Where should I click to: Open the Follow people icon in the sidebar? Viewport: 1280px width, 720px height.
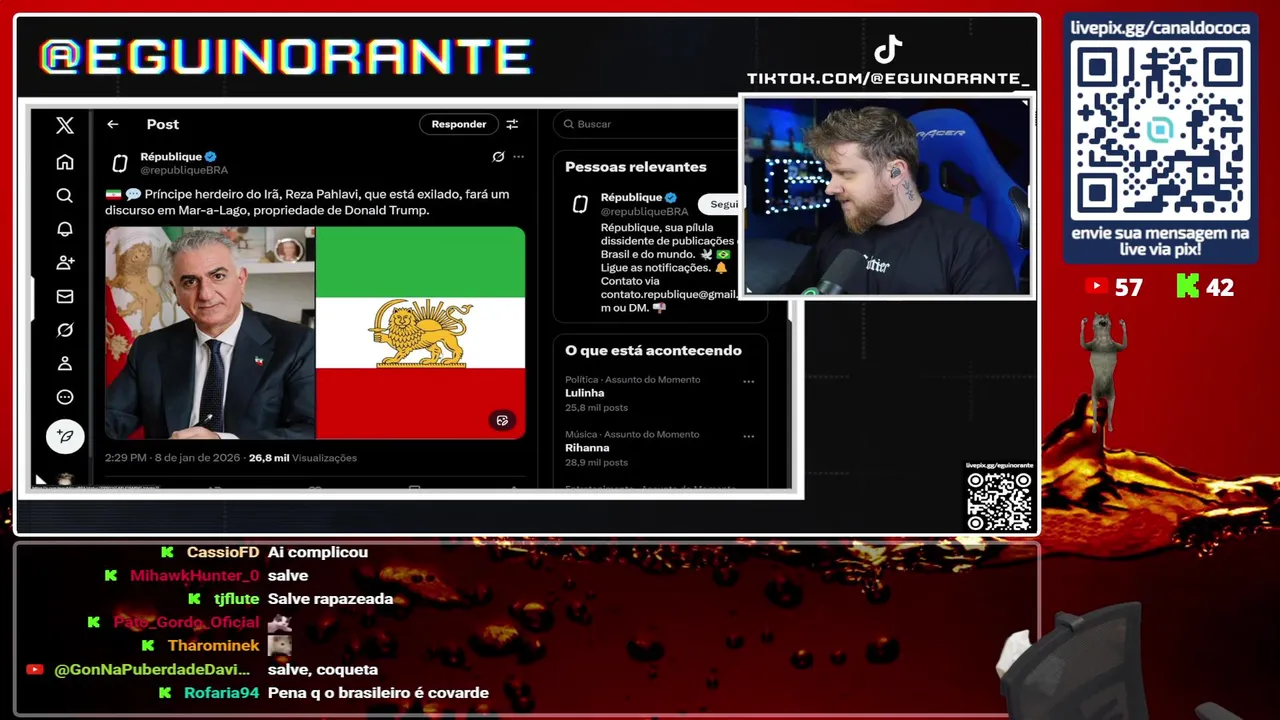(65, 262)
